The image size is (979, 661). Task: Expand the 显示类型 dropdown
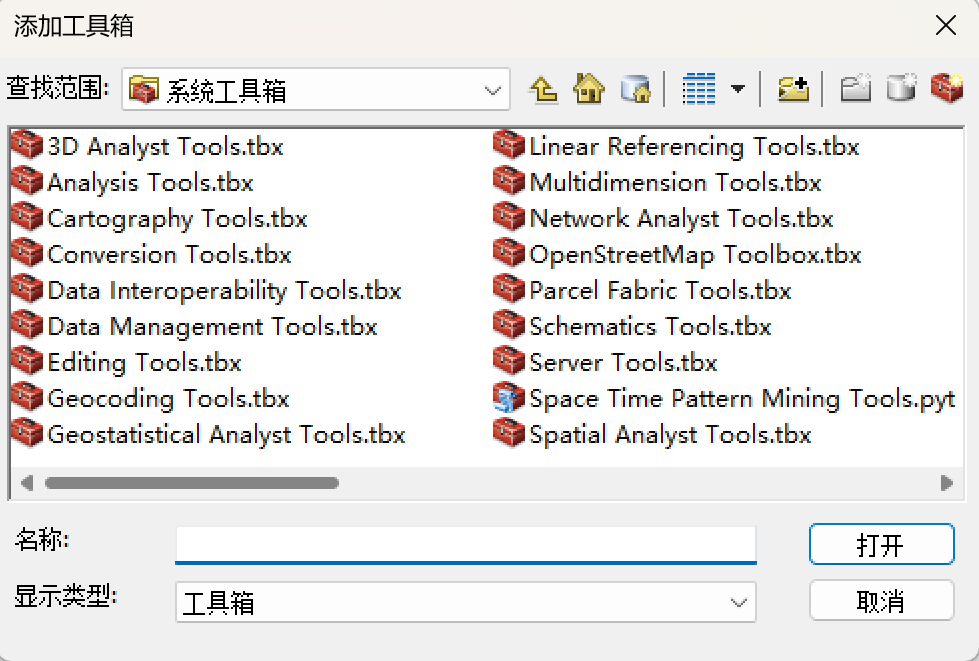[739, 603]
